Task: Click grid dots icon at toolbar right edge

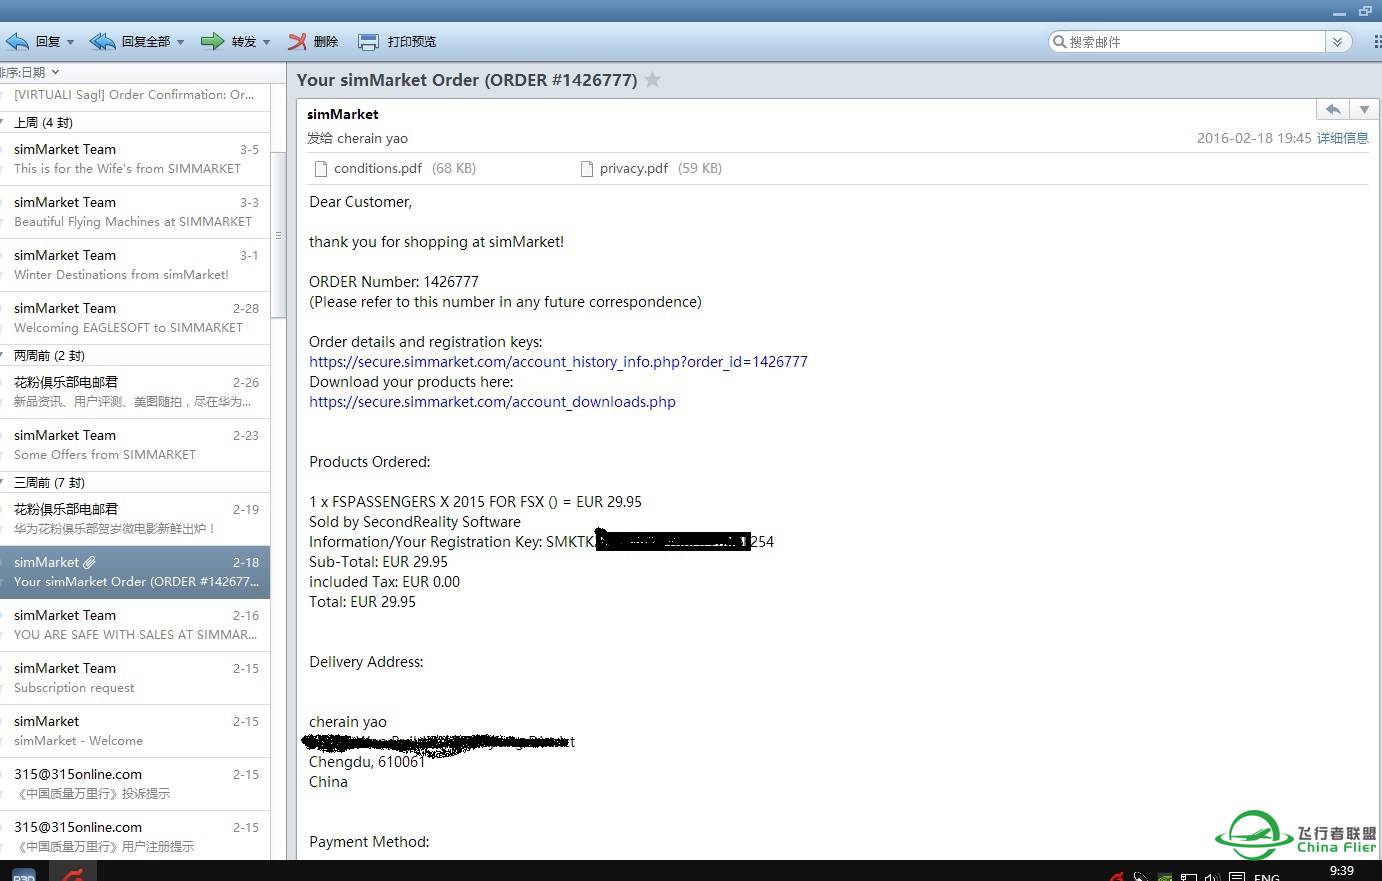Action: click(x=1377, y=42)
